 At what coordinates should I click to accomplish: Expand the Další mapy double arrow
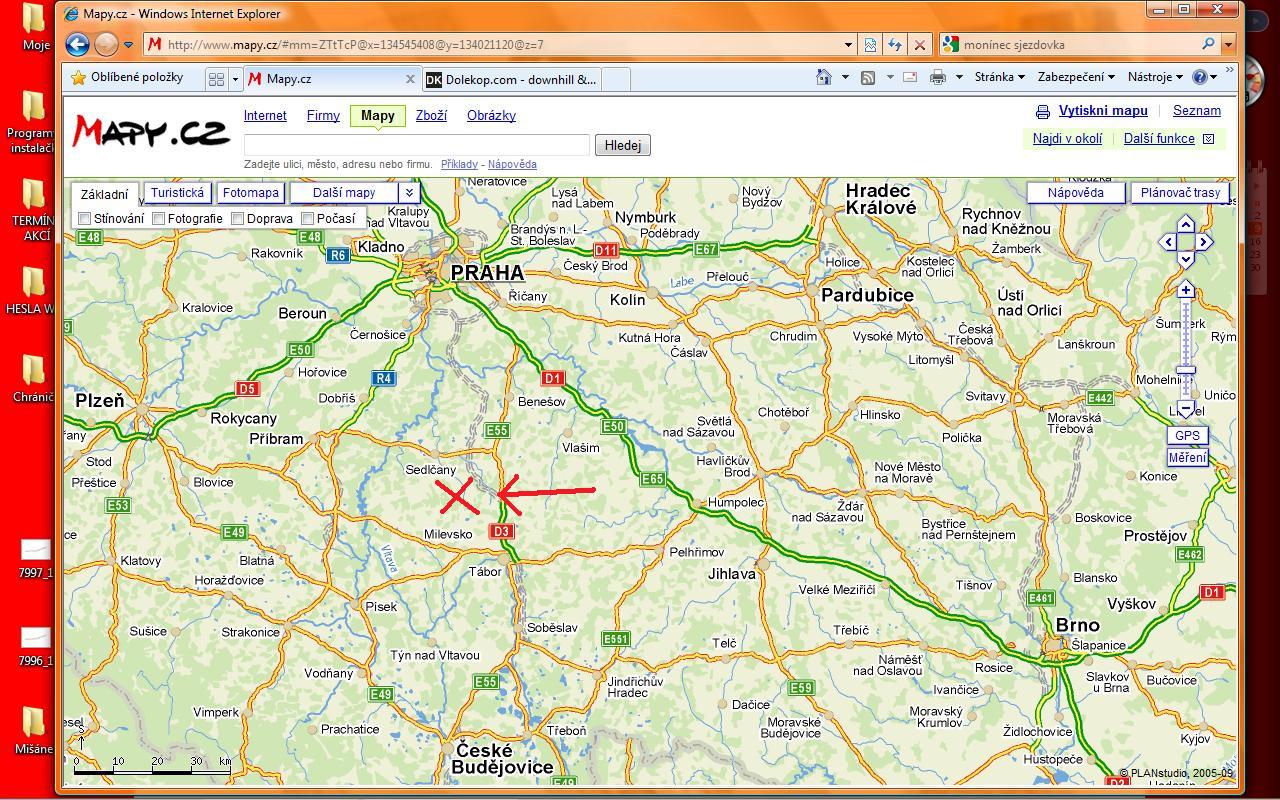pyautogui.click(x=408, y=192)
